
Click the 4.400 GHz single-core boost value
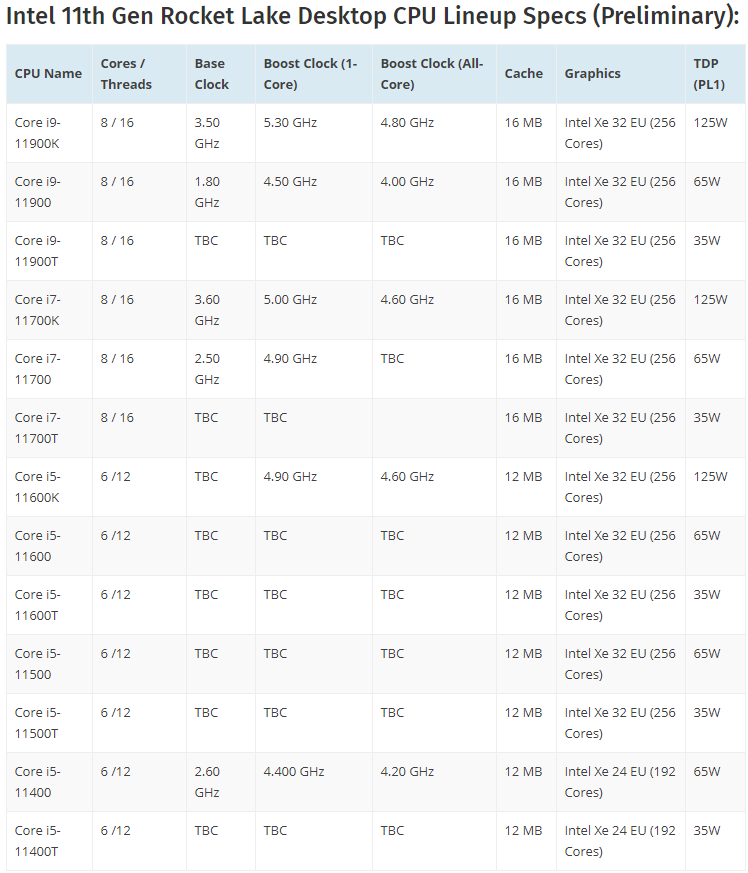pyautogui.click(x=294, y=772)
